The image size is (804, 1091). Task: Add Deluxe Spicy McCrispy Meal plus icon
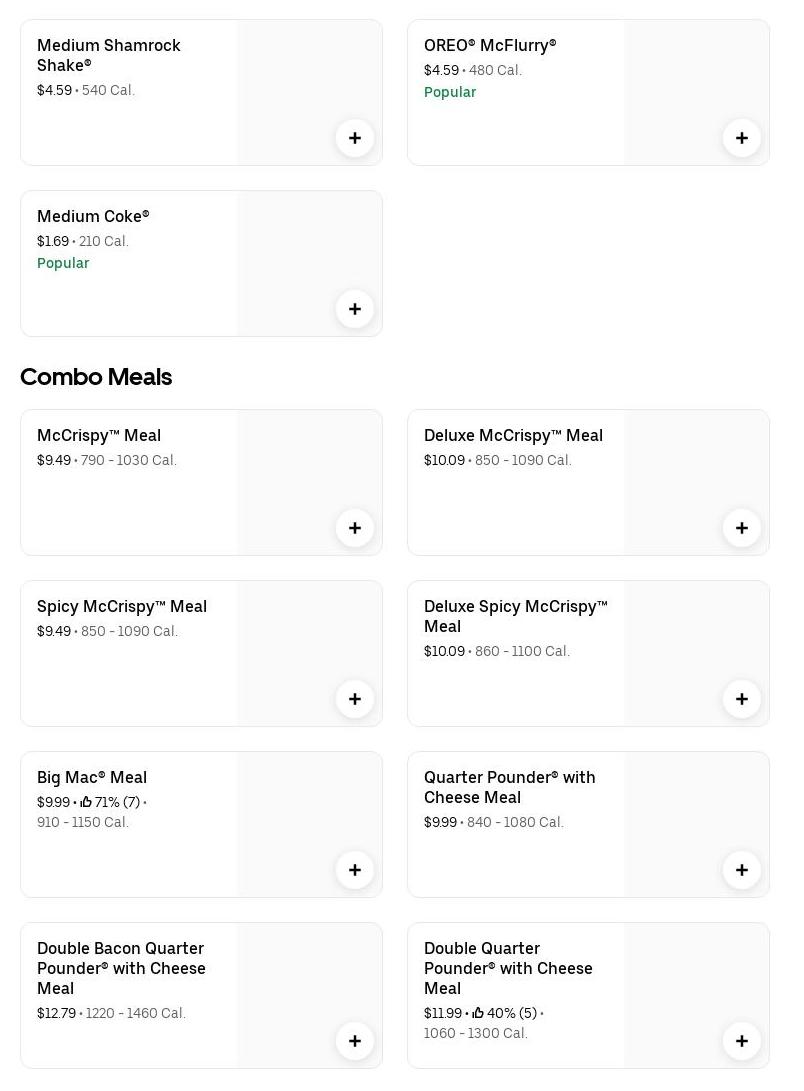click(x=742, y=699)
